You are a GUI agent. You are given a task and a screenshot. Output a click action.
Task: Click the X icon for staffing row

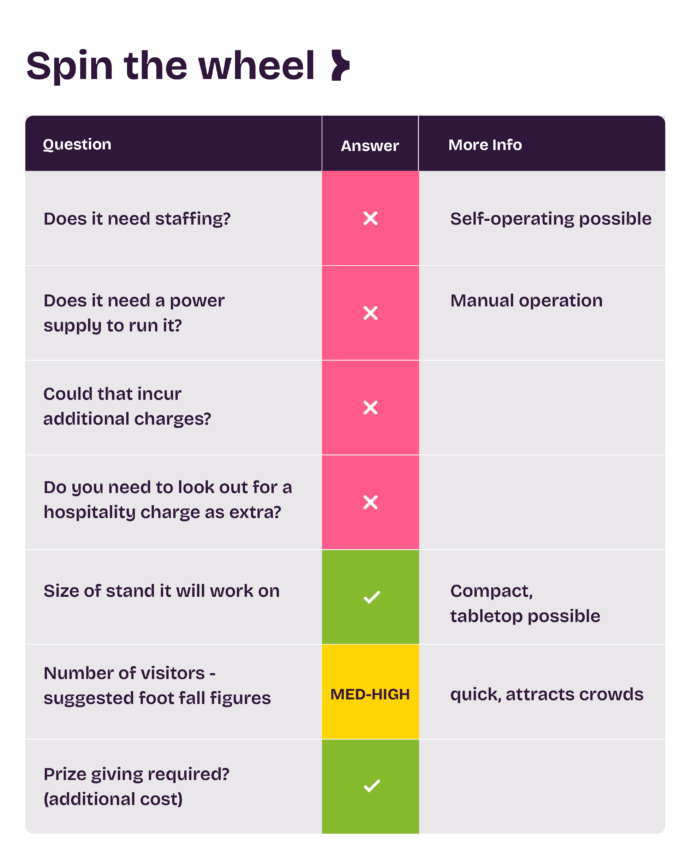(370, 218)
